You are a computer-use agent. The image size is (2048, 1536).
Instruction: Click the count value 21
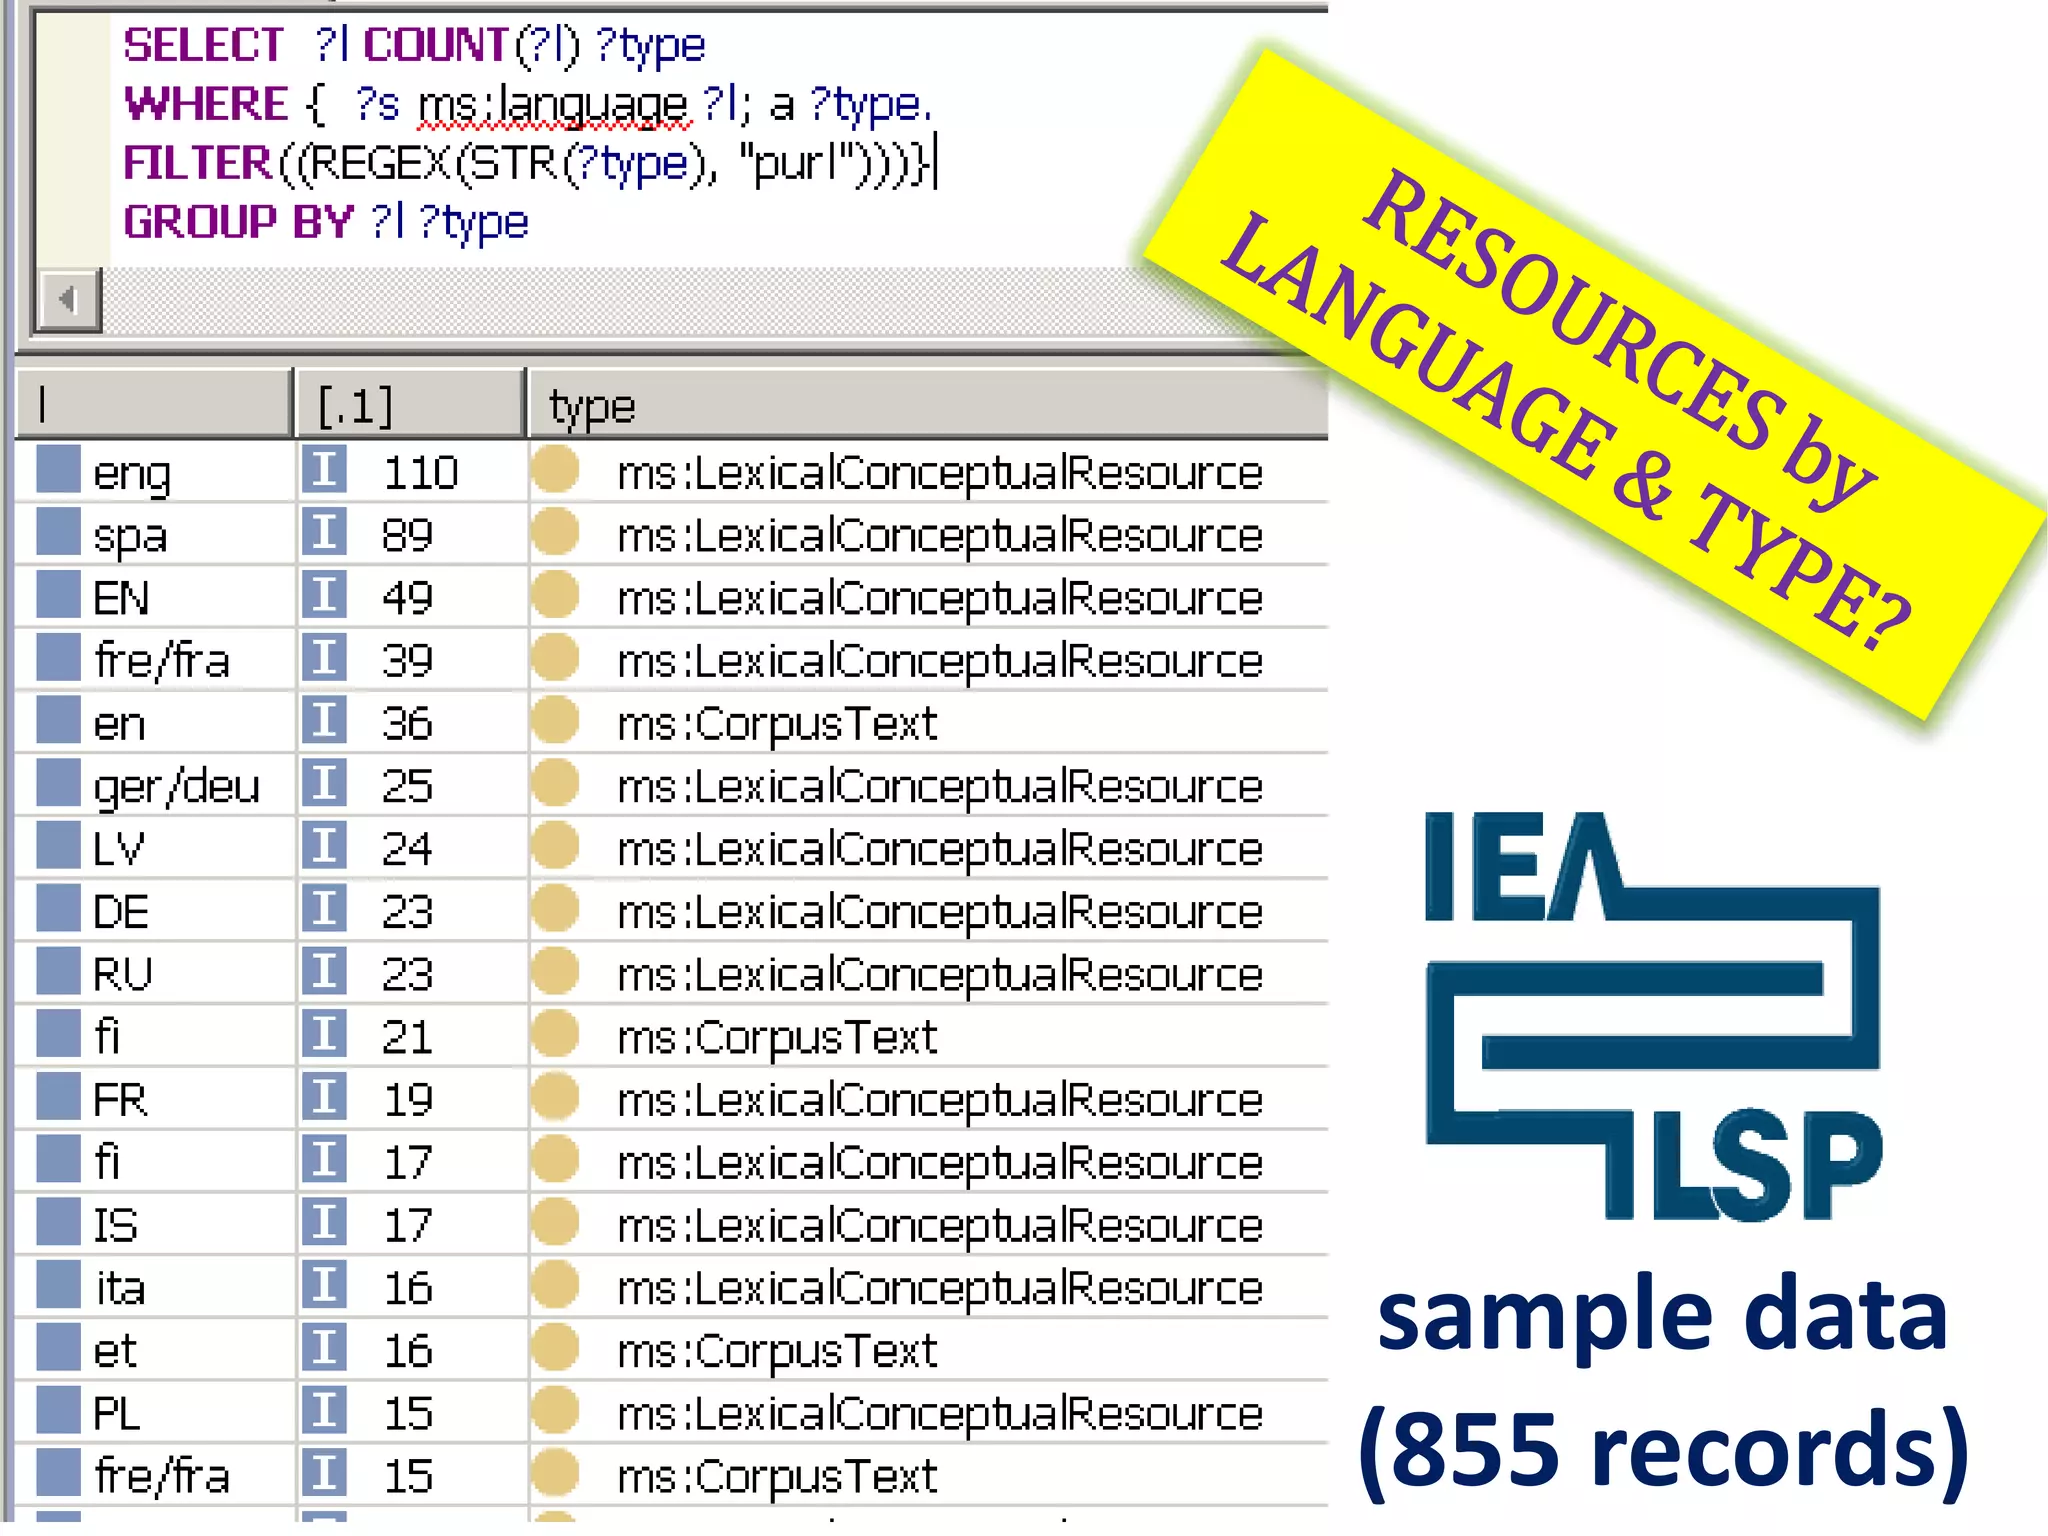407,1037
